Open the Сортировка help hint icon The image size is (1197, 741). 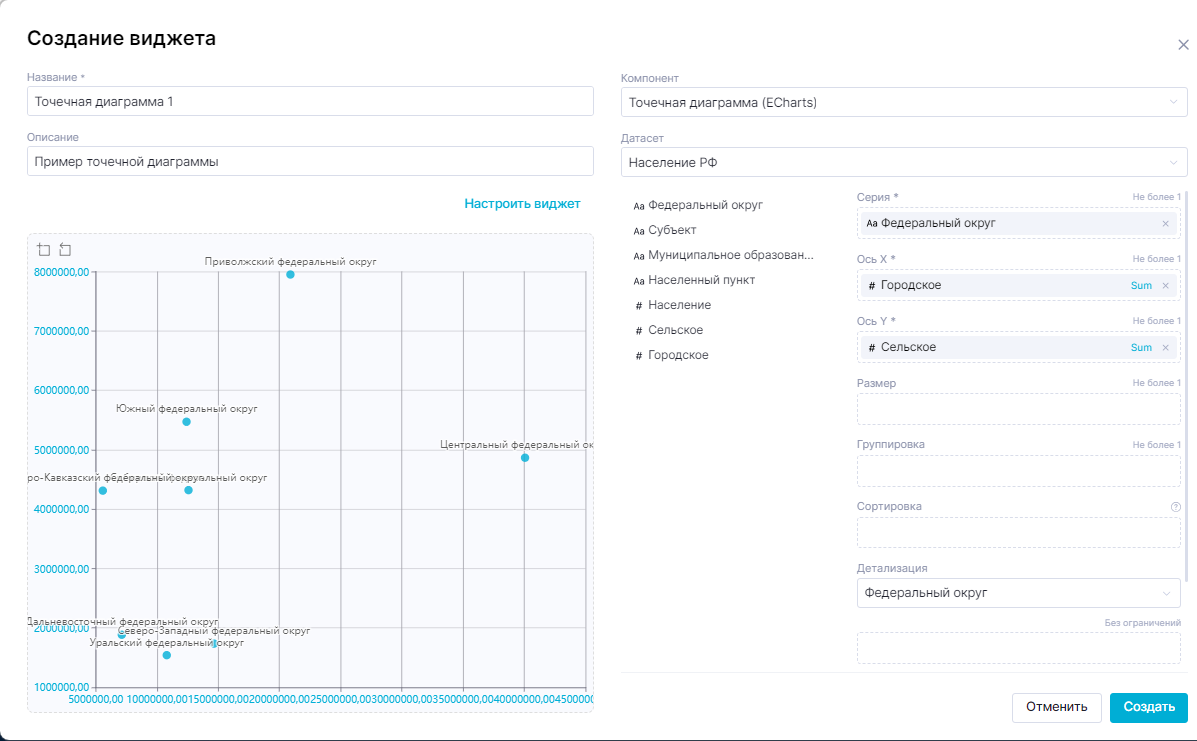tap(1176, 507)
